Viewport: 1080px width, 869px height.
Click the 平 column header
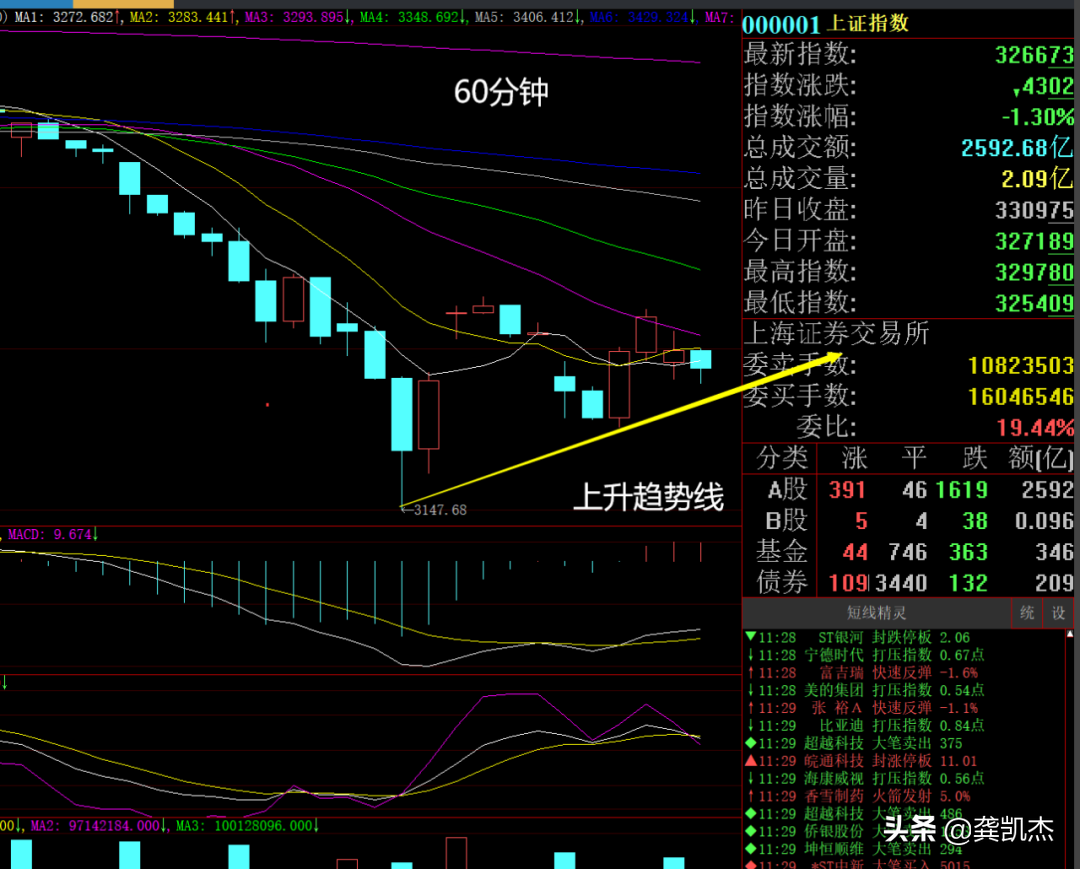[915, 458]
